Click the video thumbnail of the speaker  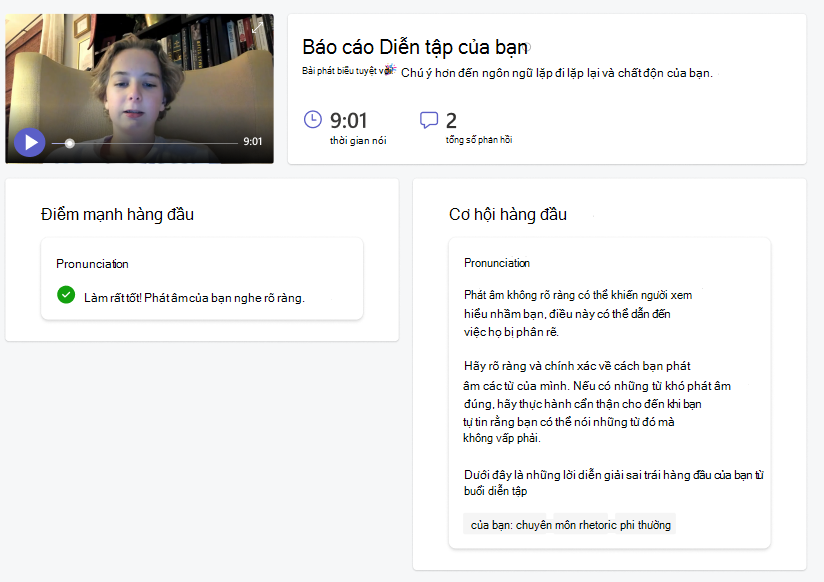pyautogui.click(x=139, y=88)
